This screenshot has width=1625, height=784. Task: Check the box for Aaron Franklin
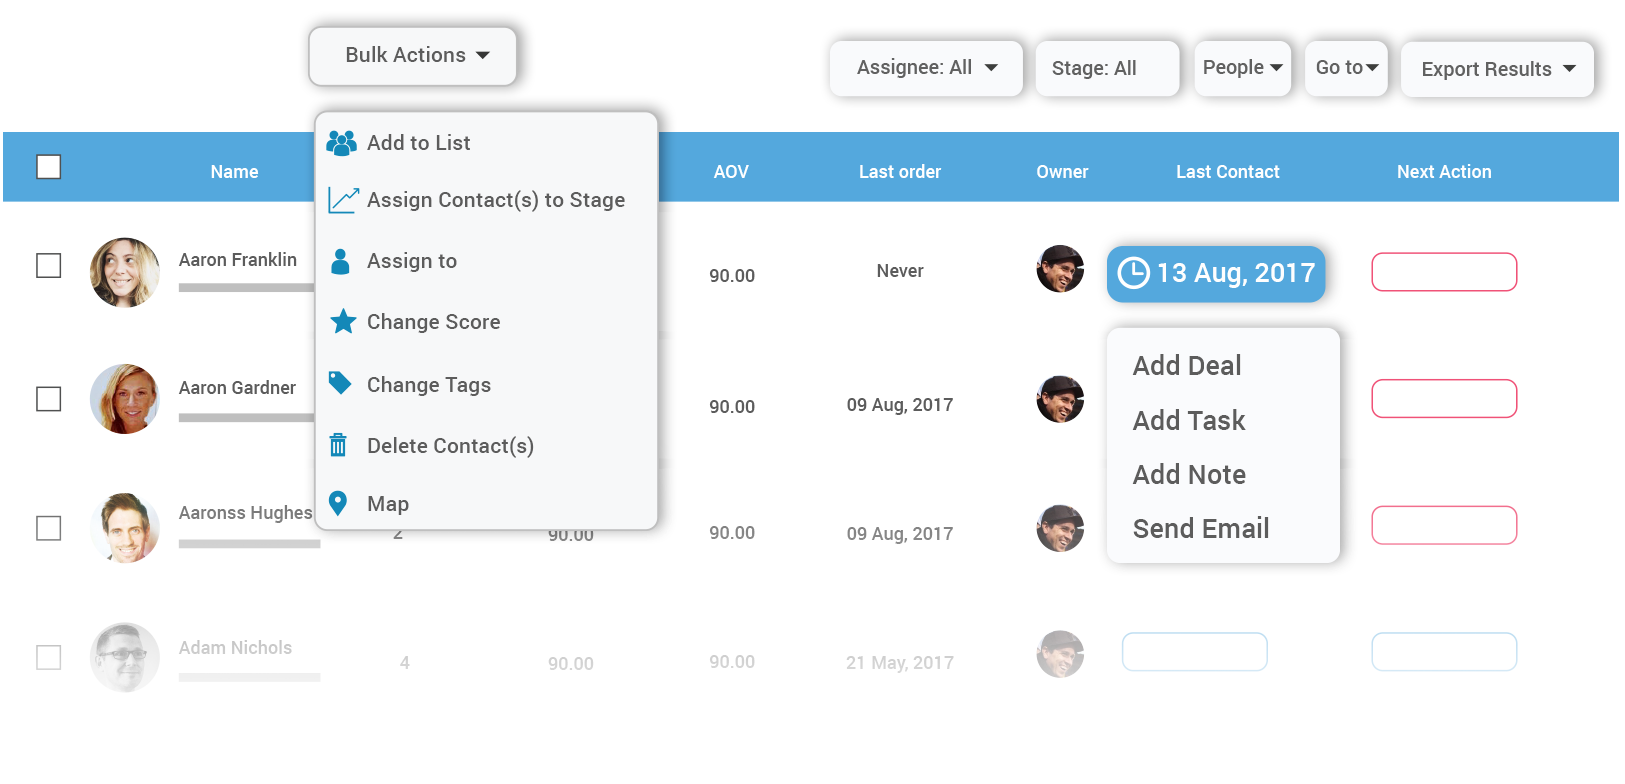49,266
